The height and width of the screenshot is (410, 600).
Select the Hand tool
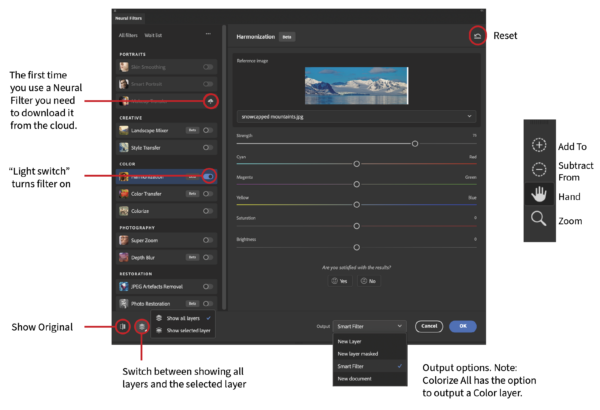(539, 194)
